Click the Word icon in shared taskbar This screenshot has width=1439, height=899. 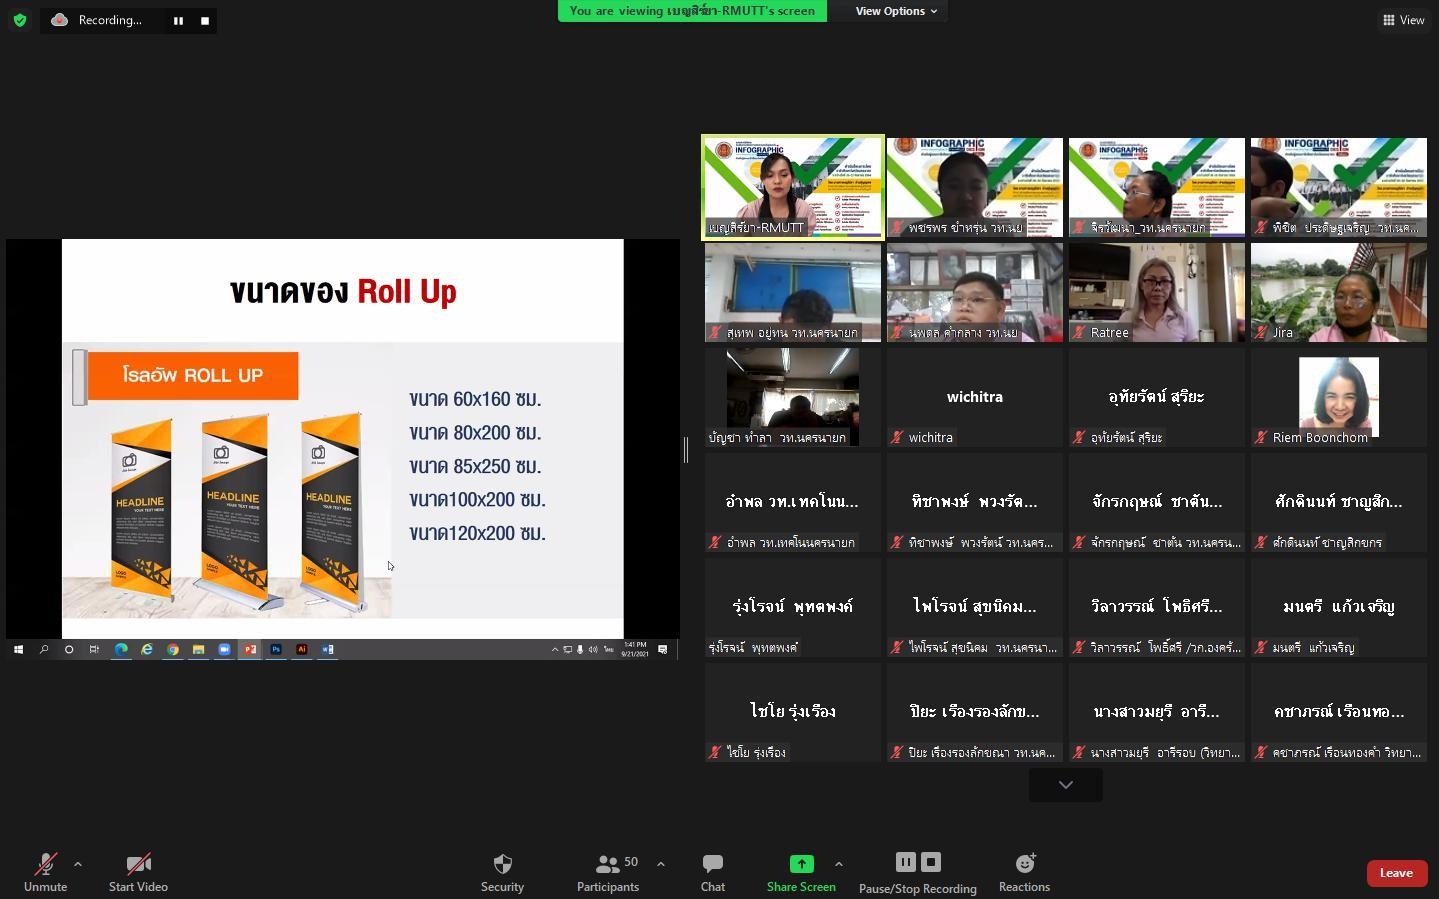[x=327, y=650]
